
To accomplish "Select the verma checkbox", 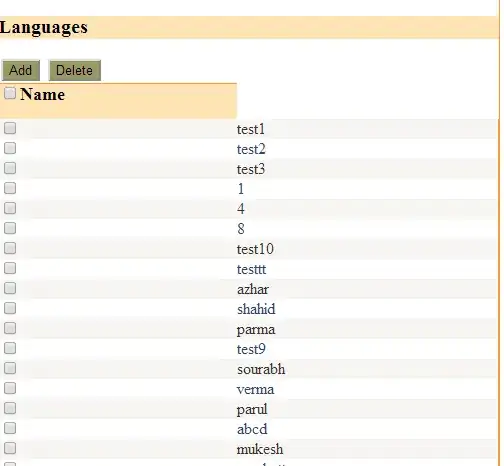I will 10,388.
